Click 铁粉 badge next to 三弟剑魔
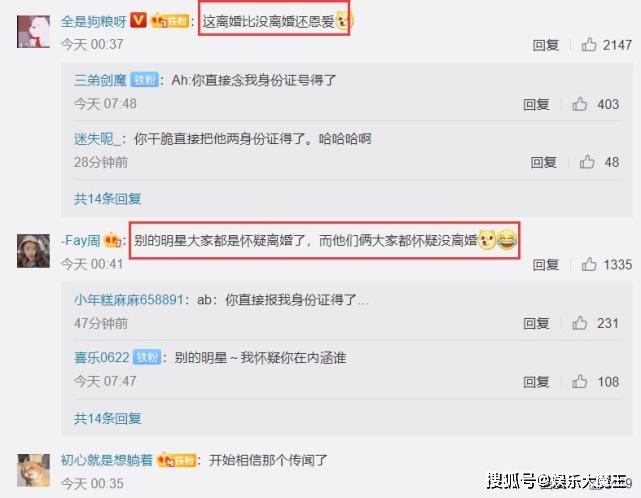Screen dimensions: 641x498 pos(145,80)
